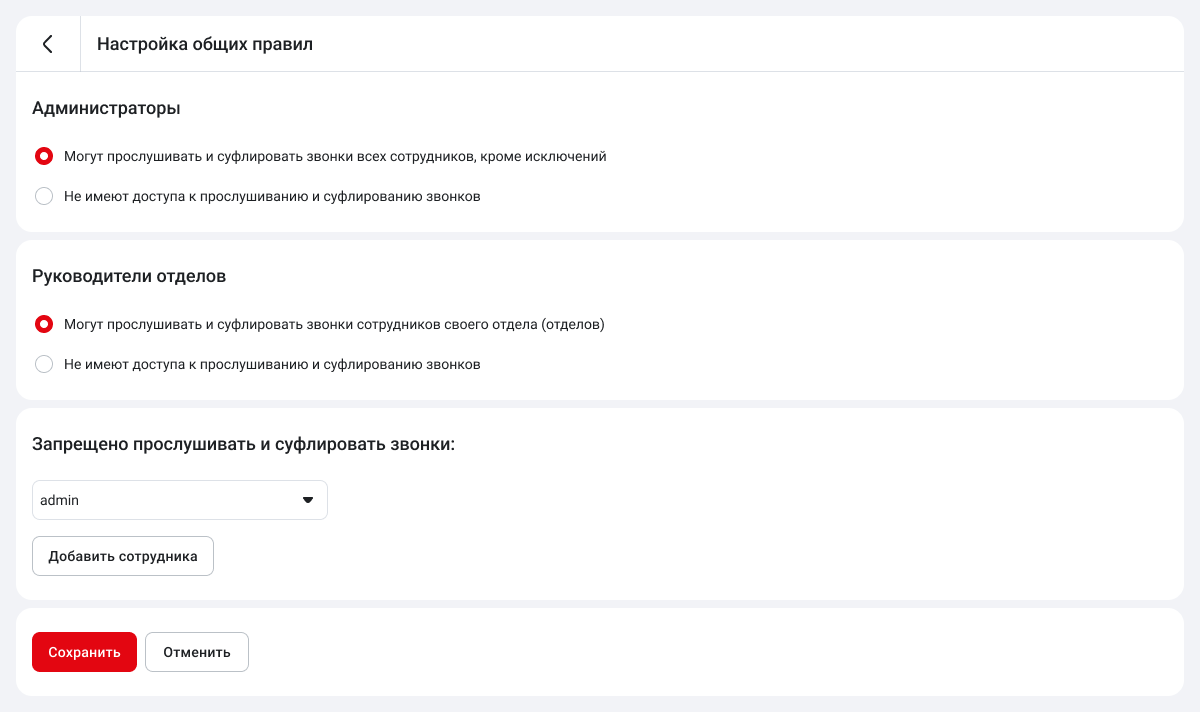Screen dimensions: 1200x712
Task: Click the 'Руководители отделов' section heading
Action: (129, 276)
